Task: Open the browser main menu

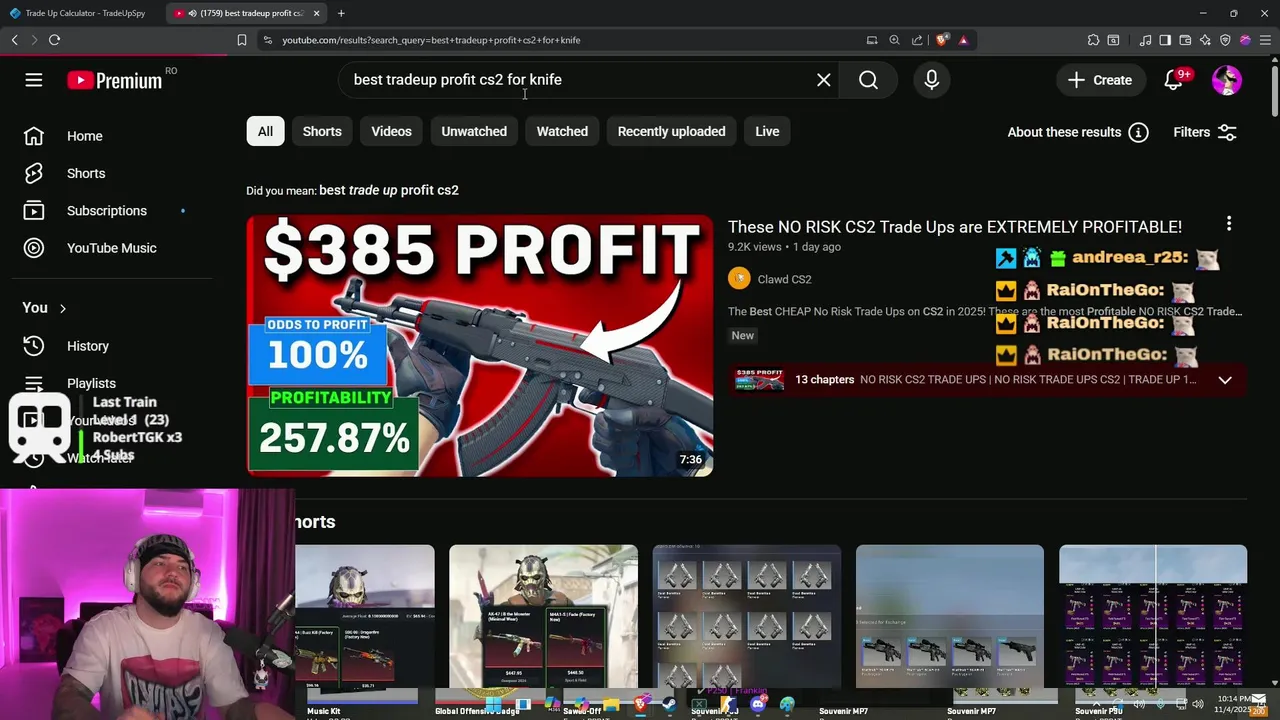Action: (1265, 40)
